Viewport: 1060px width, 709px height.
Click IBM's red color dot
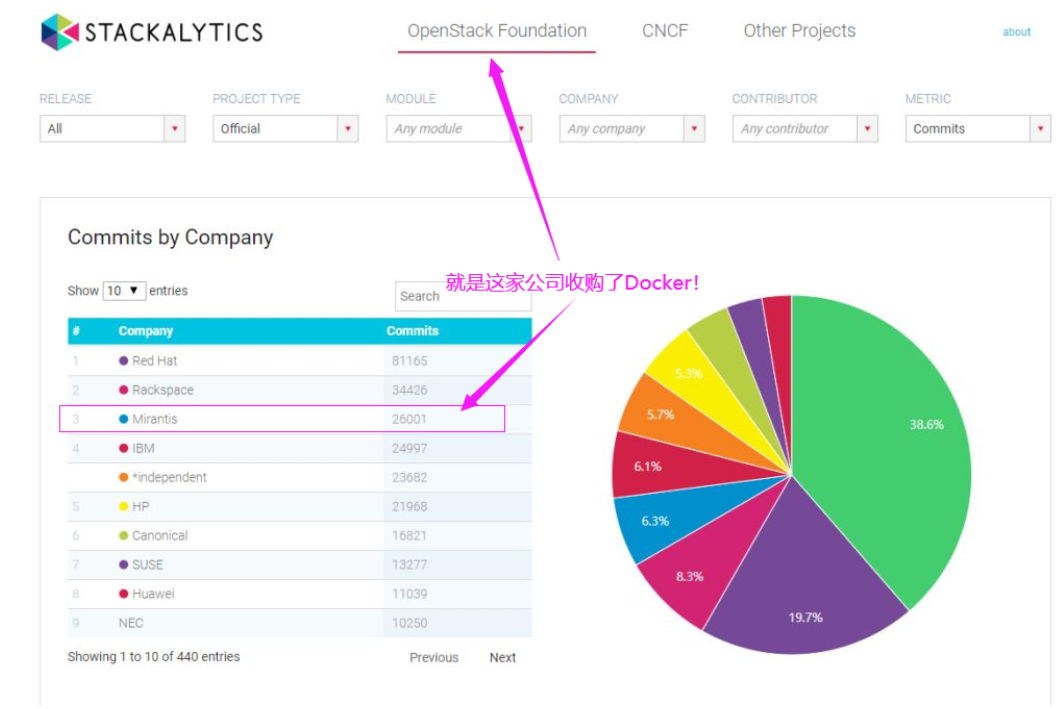coord(123,448)
